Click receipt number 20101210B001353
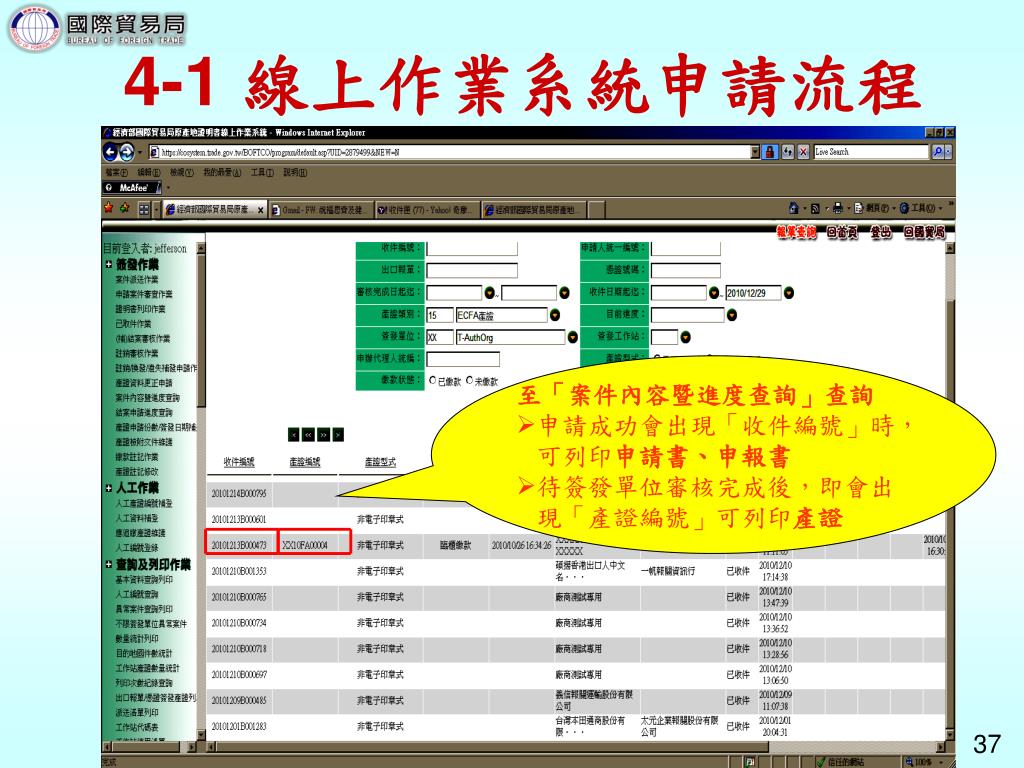The image size is (1024, 768). click(x=239, y=571)
